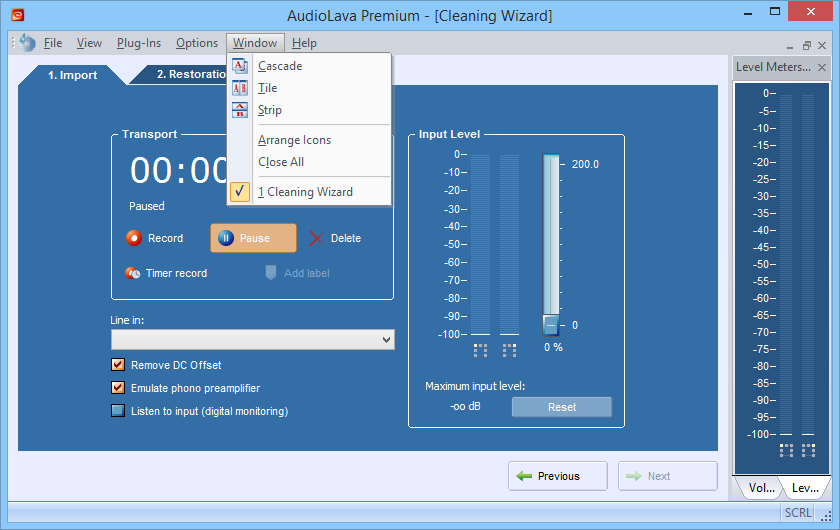Enable Listen to input digital monitoring

coord(118,410)
